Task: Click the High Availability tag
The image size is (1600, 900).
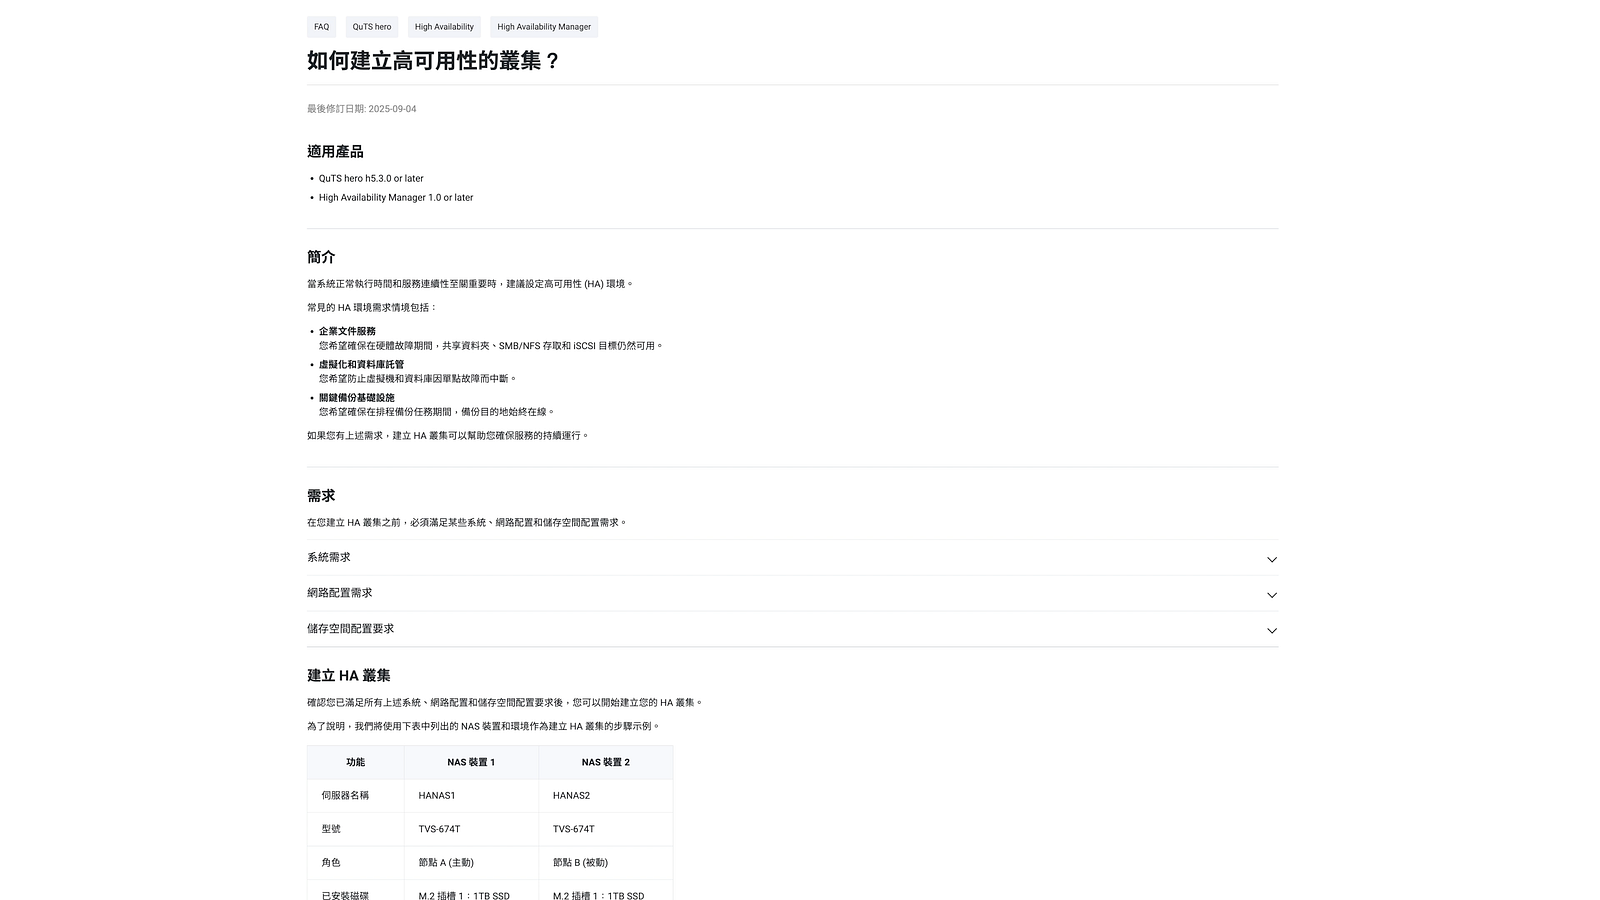Action: click(x=444, y=27)
